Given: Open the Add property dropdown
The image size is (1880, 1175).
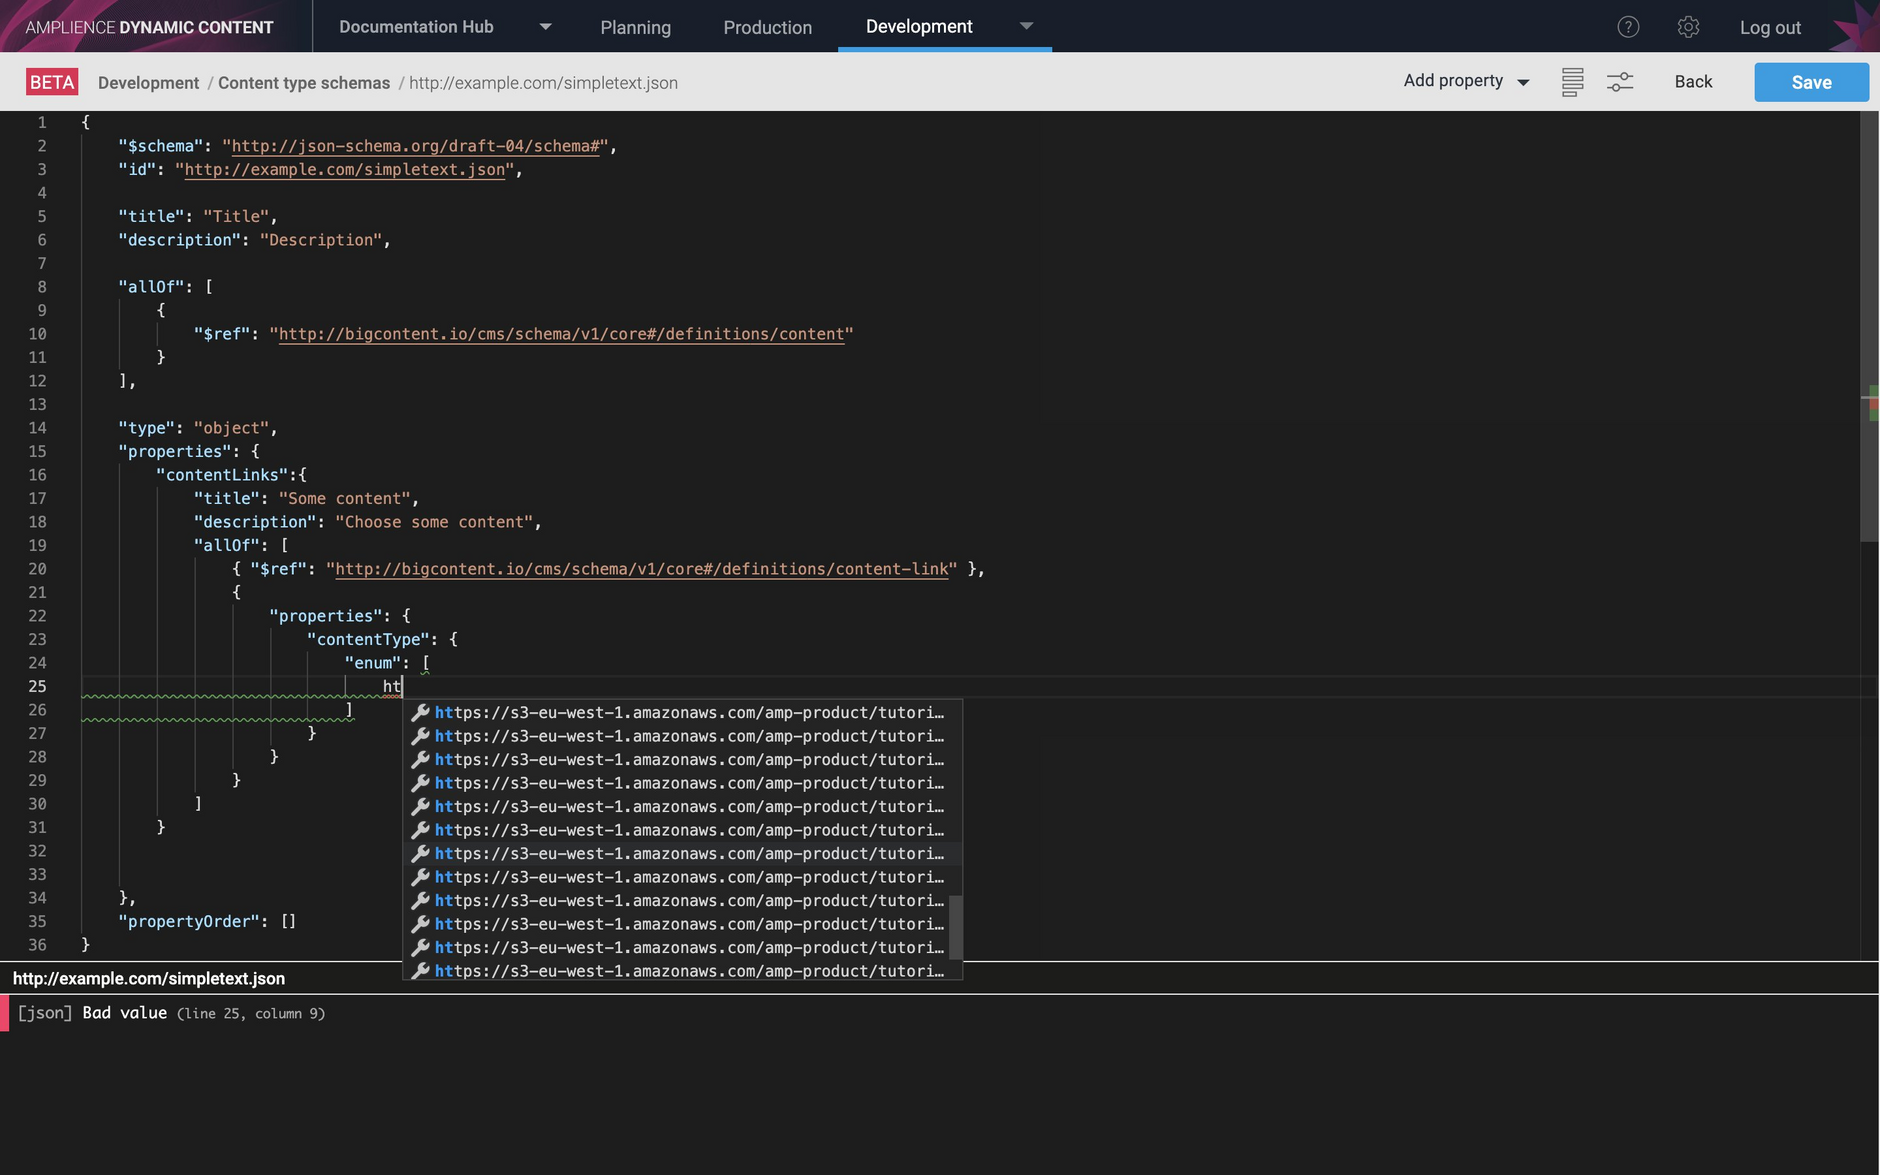Looking at the screenshot, I should pyautogui.click(x=1466, y=81).
